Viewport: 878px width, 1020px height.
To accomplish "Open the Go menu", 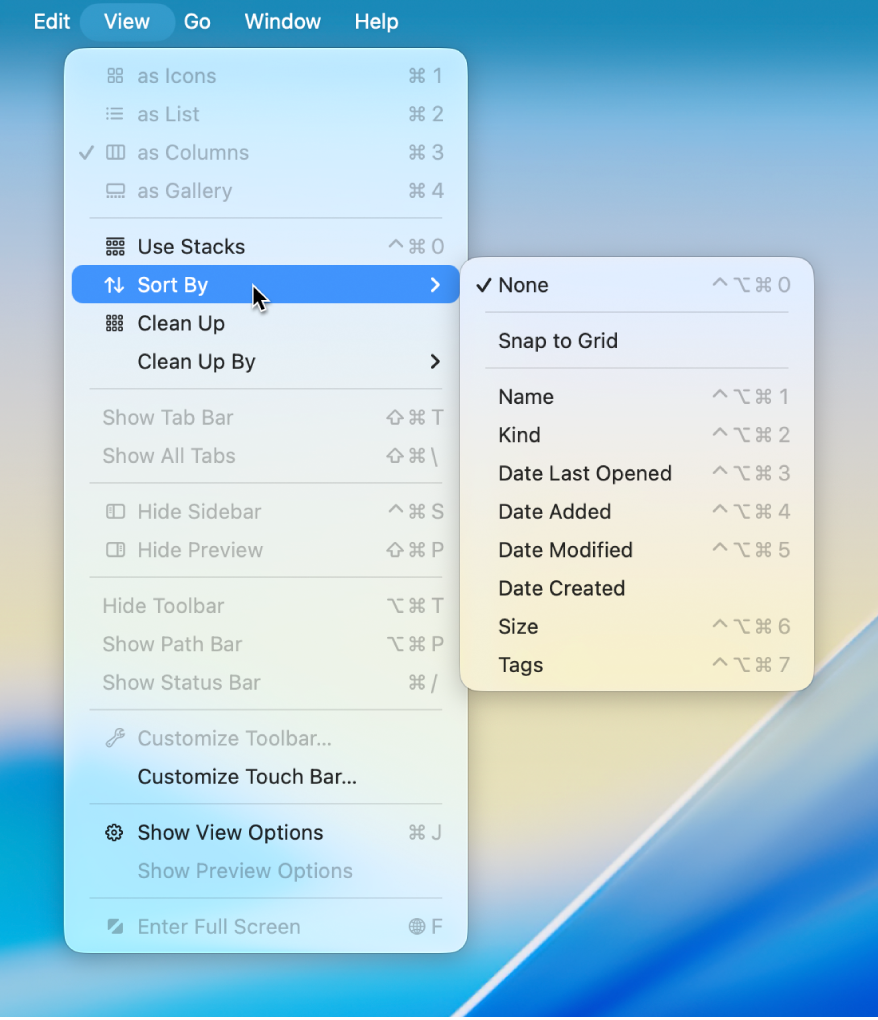I will 197,21.
